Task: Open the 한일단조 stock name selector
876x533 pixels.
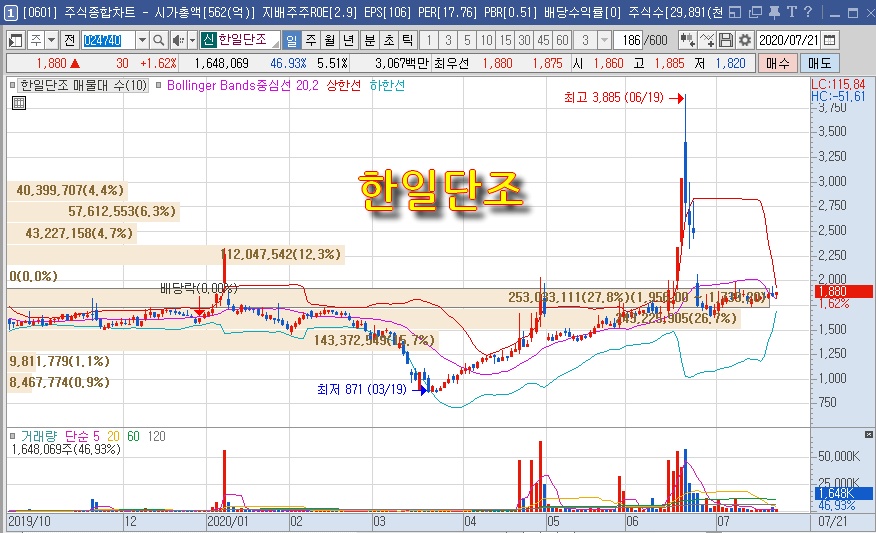Action: point(247,40)
